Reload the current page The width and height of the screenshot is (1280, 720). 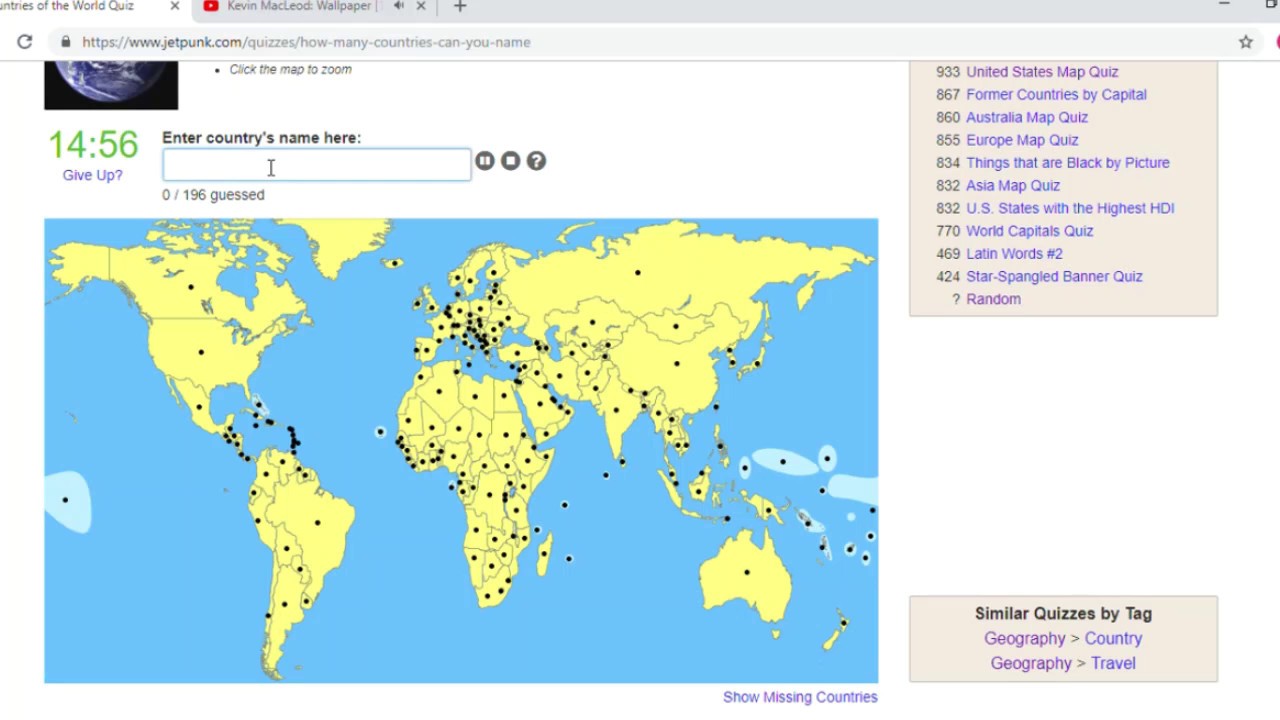[25, 42]
